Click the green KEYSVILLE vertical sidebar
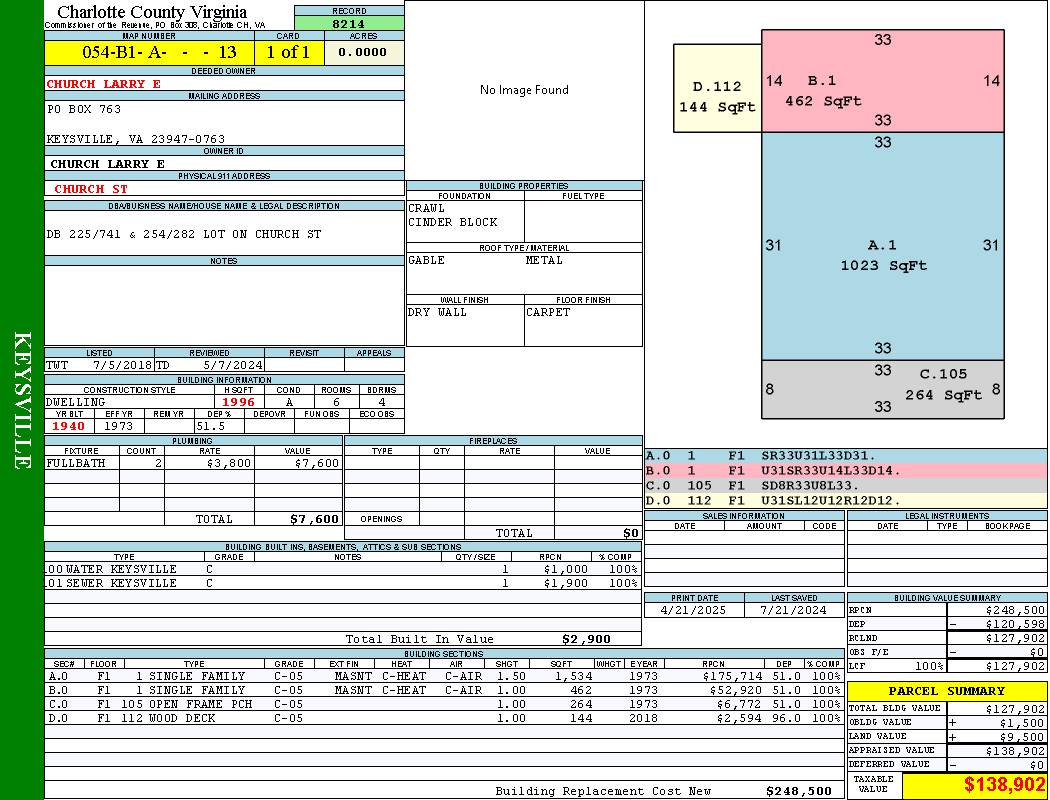 point(22,400)
